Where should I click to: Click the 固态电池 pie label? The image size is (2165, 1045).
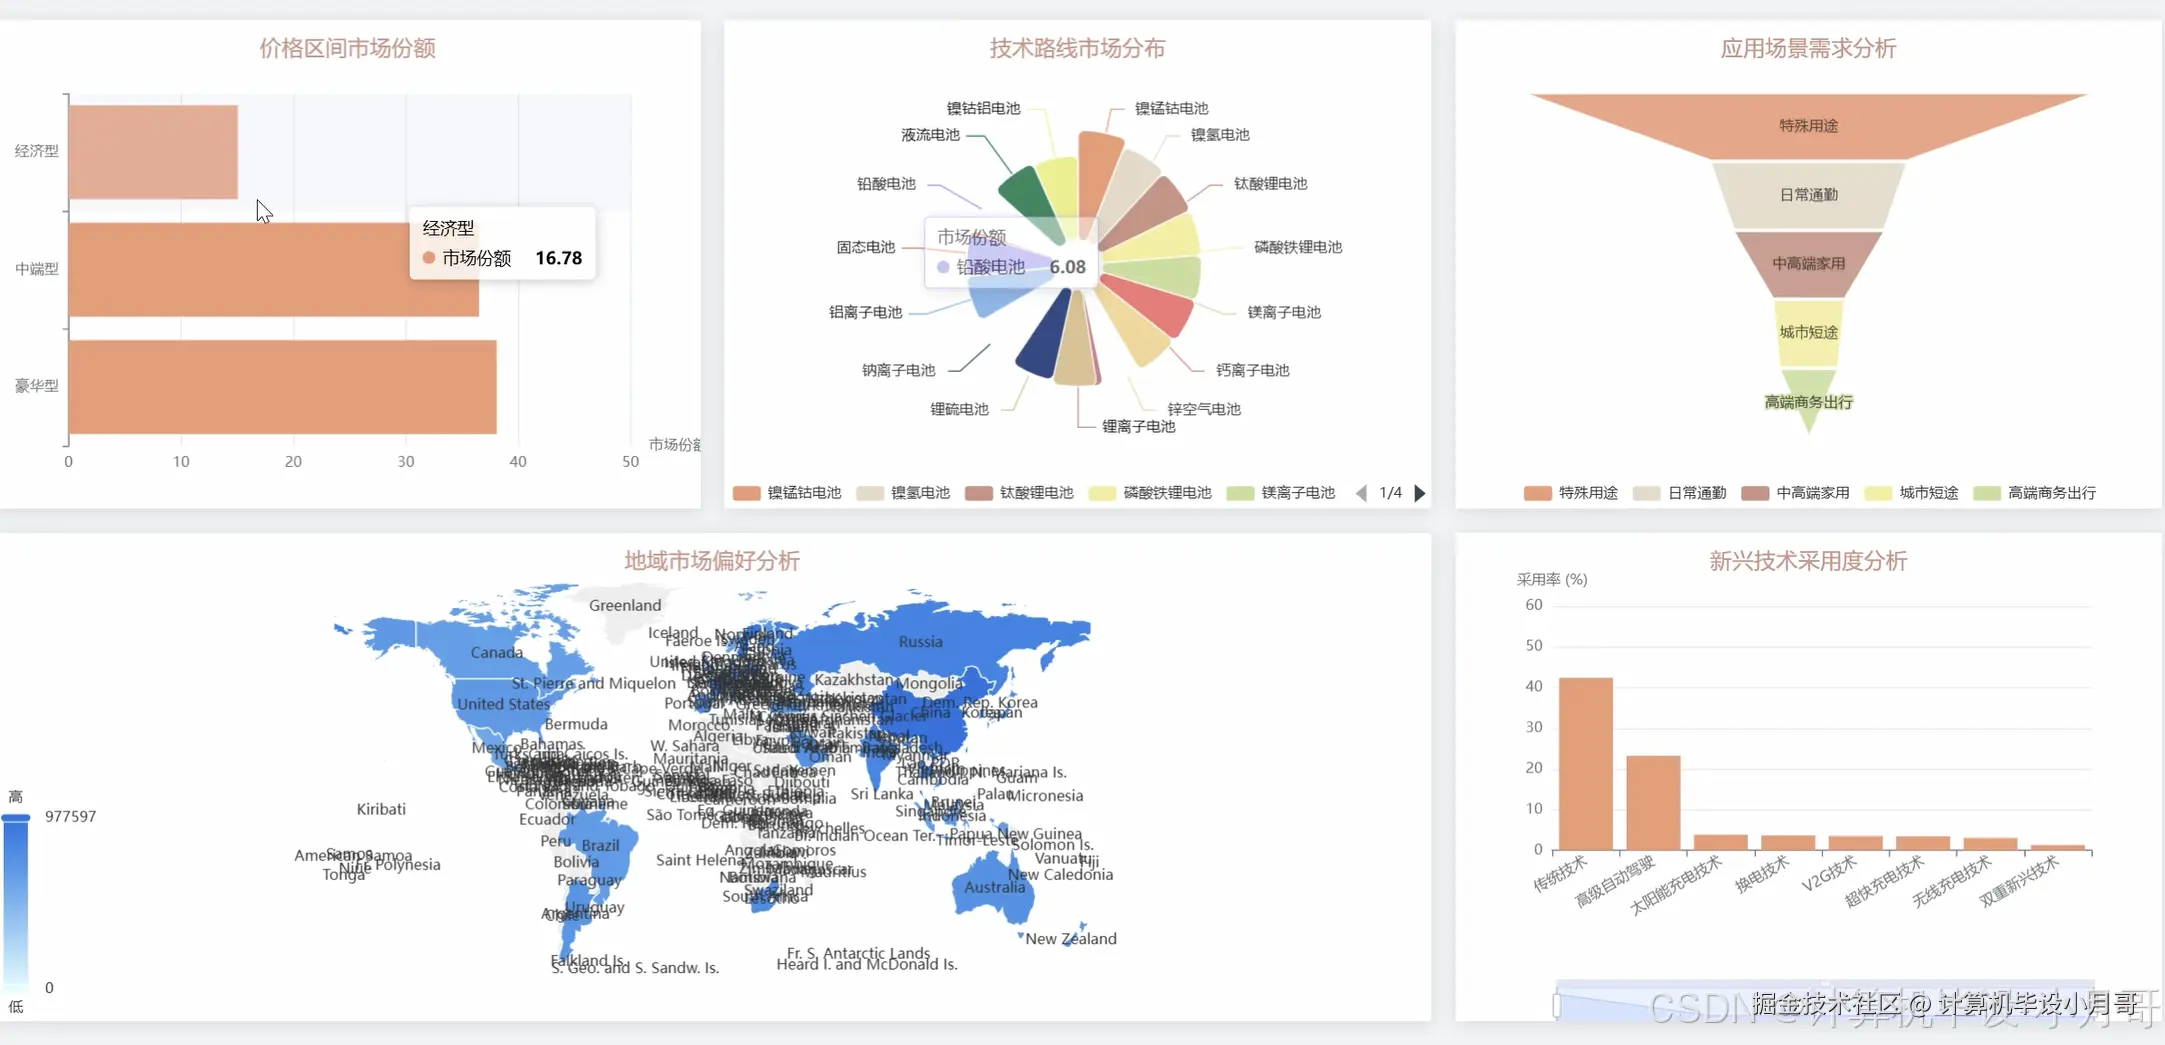point(865,247)
